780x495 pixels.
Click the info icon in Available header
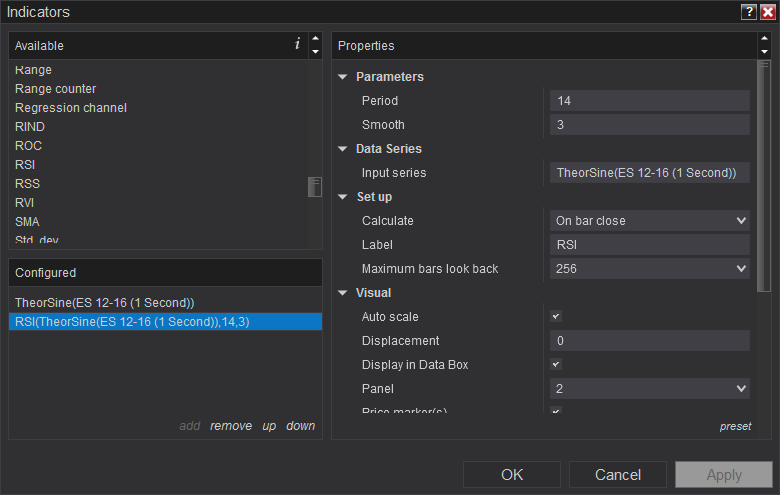297,44
